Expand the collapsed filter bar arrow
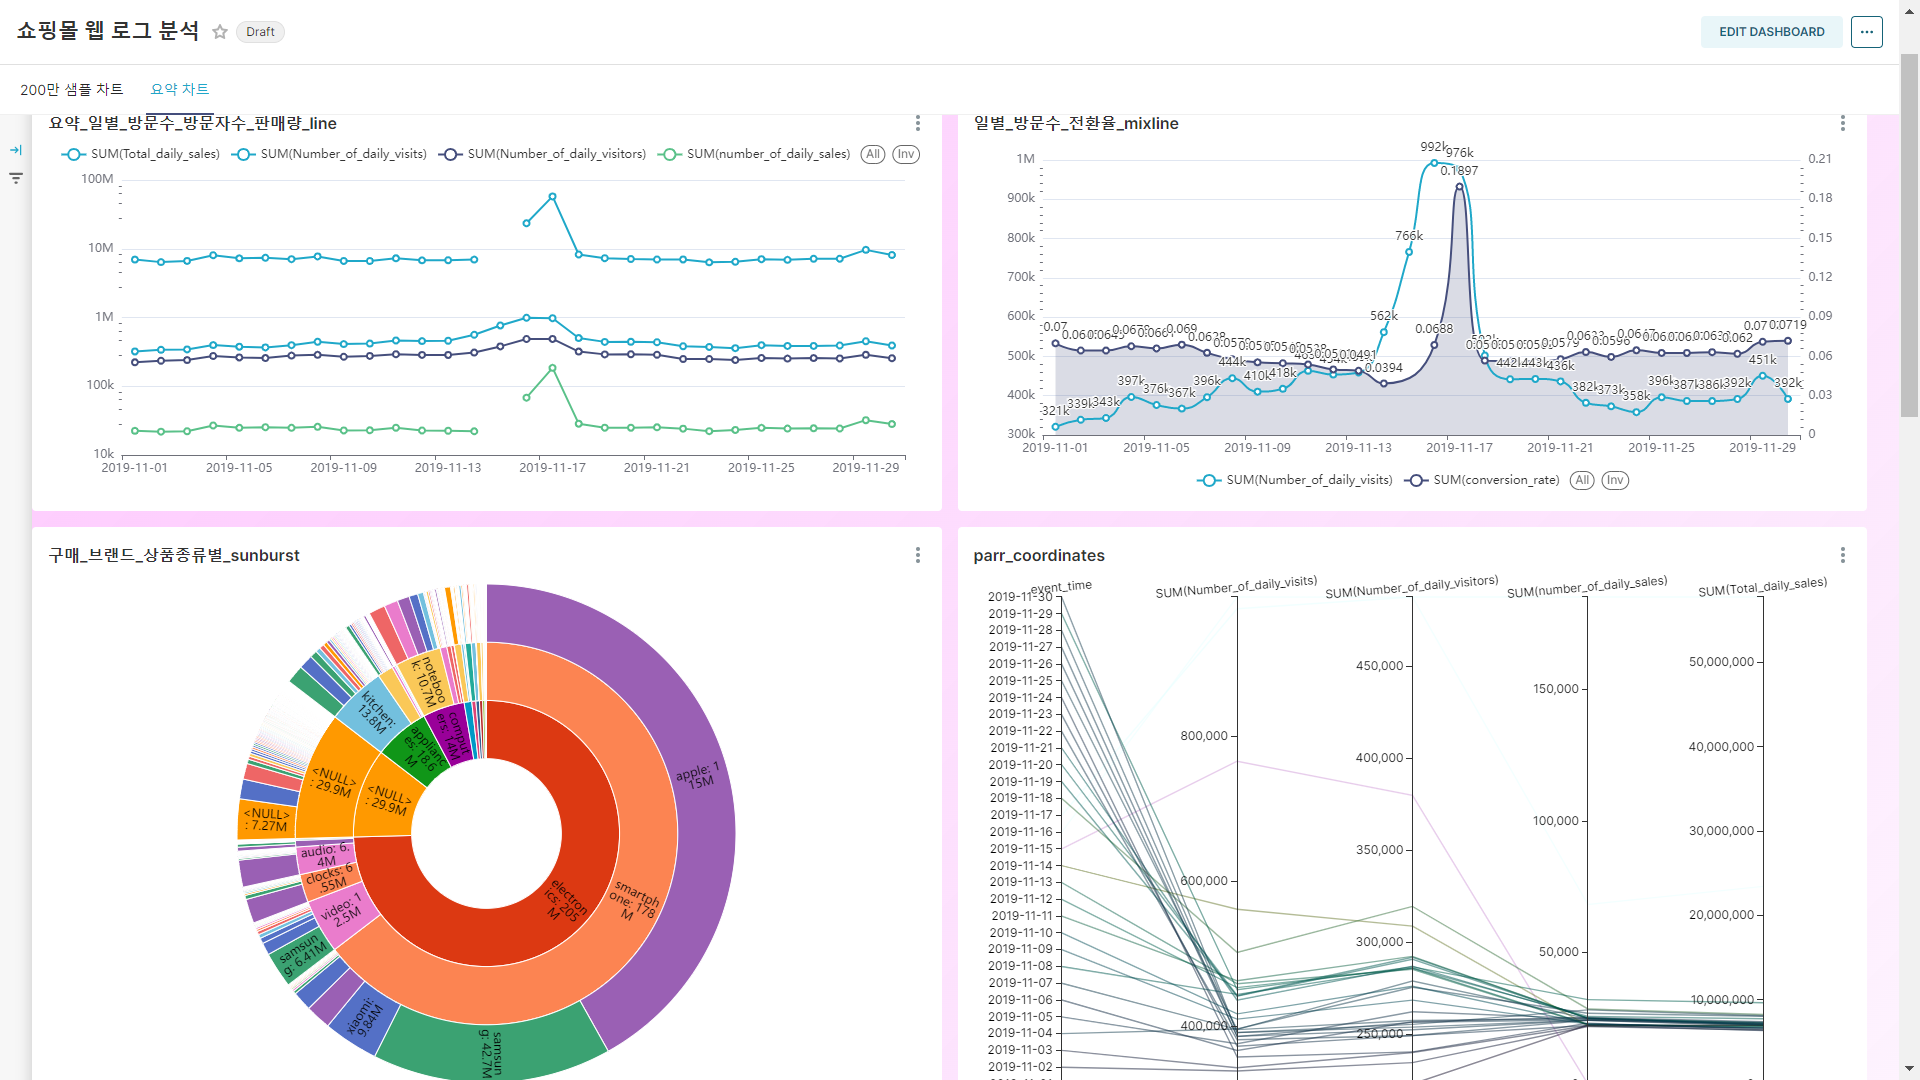Image resolution: width=1920 pixels, height=1080 pixels. click(x=16, y=150)
